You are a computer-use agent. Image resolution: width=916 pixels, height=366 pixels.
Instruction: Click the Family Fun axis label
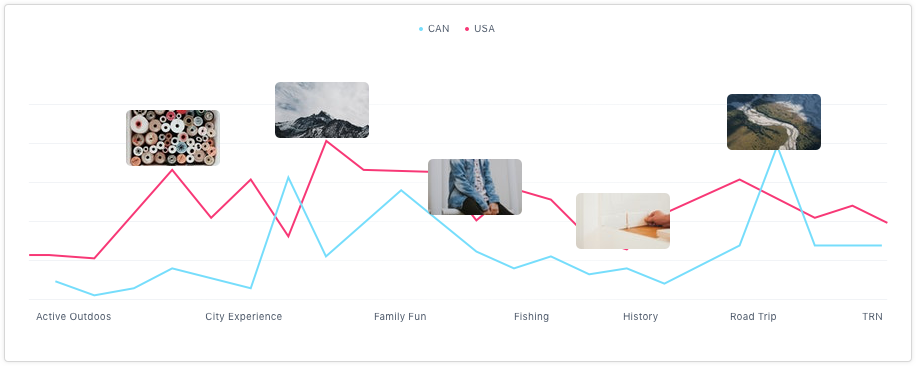tap(400, 316)
